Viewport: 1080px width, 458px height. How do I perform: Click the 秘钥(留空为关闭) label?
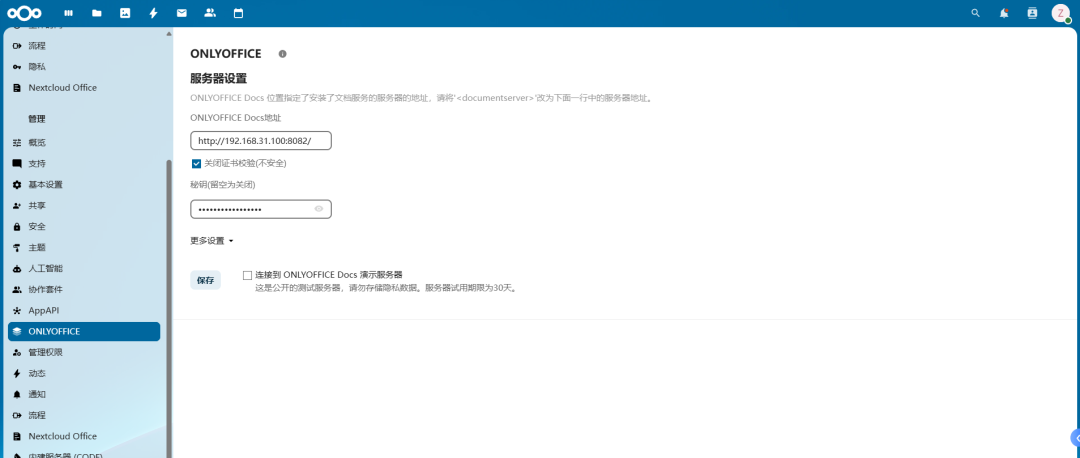(223, 185)
